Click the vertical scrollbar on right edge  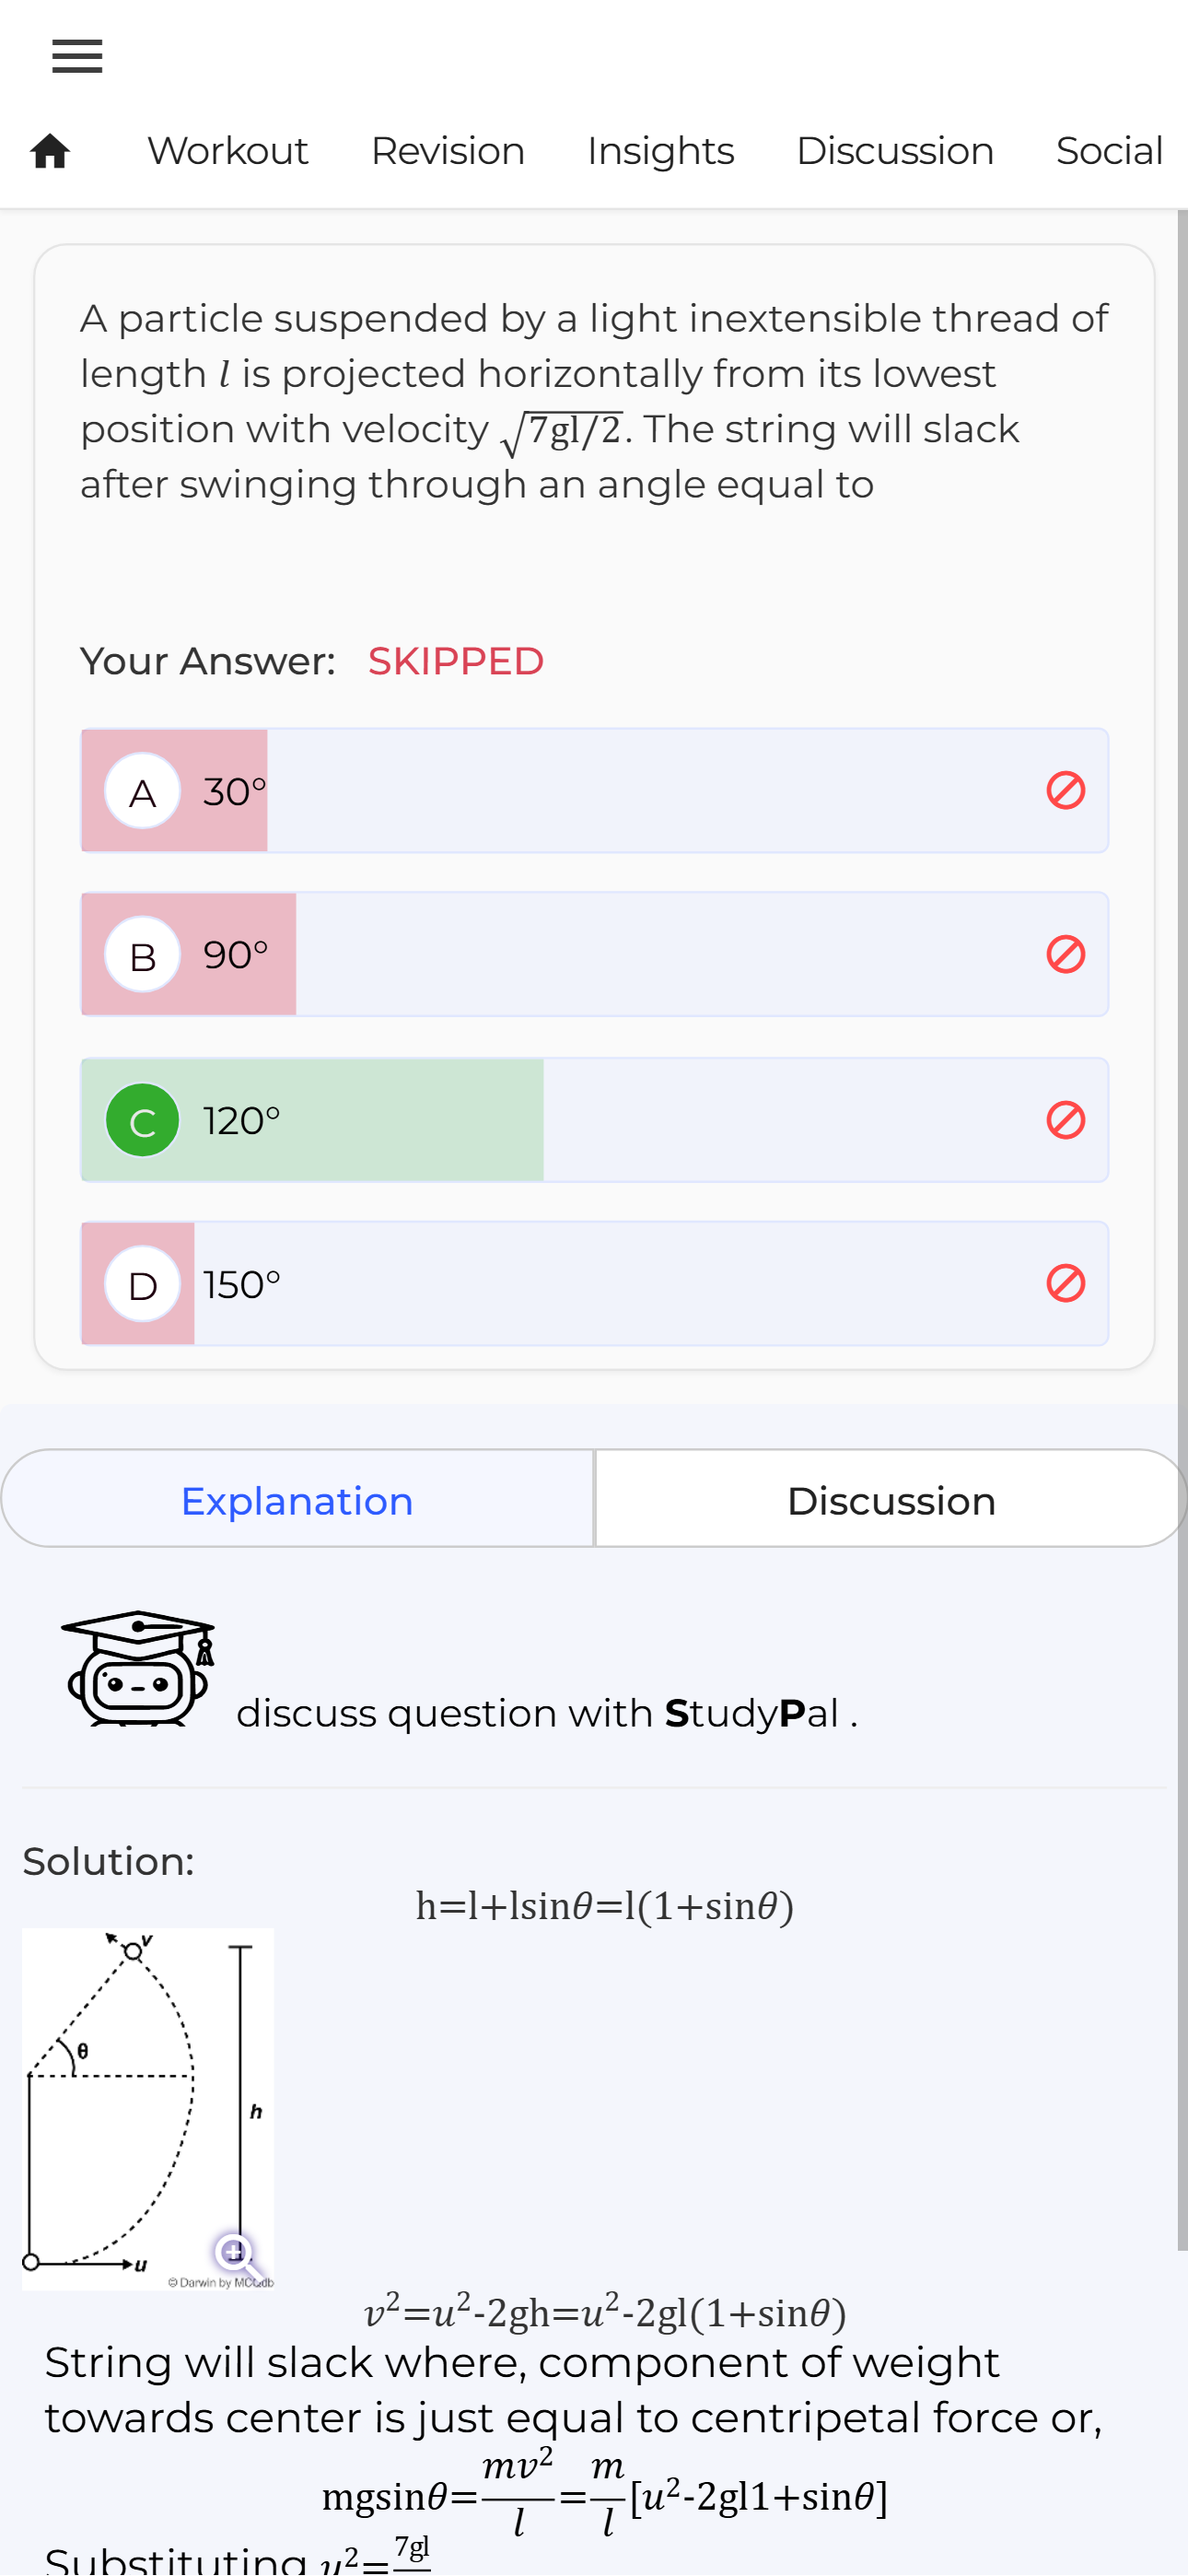click(1182, 1230)
